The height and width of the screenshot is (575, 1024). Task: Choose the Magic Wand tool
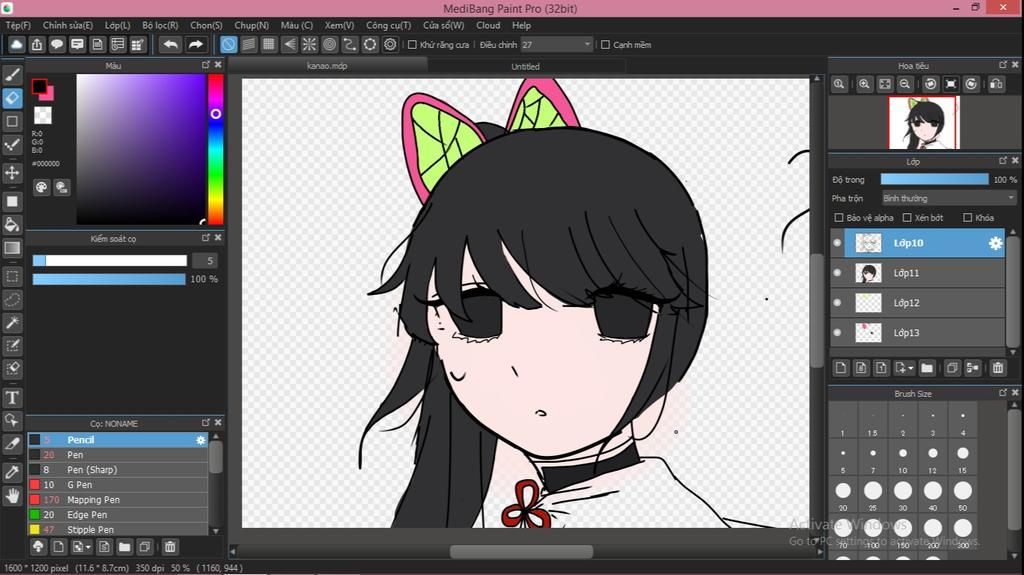[x=12, y=322]
